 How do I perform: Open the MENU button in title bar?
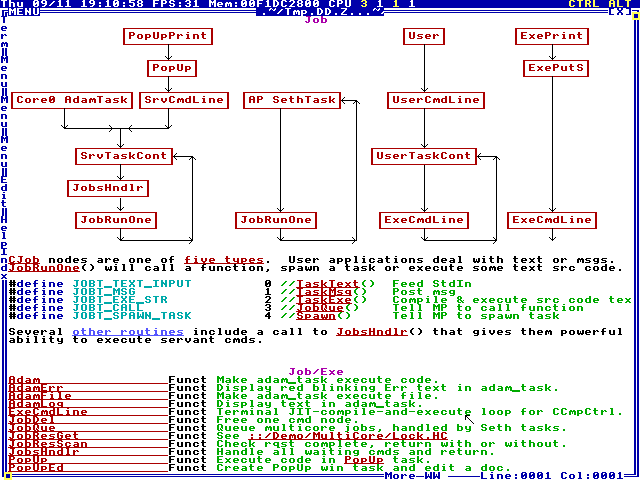[x=24, y=12]
